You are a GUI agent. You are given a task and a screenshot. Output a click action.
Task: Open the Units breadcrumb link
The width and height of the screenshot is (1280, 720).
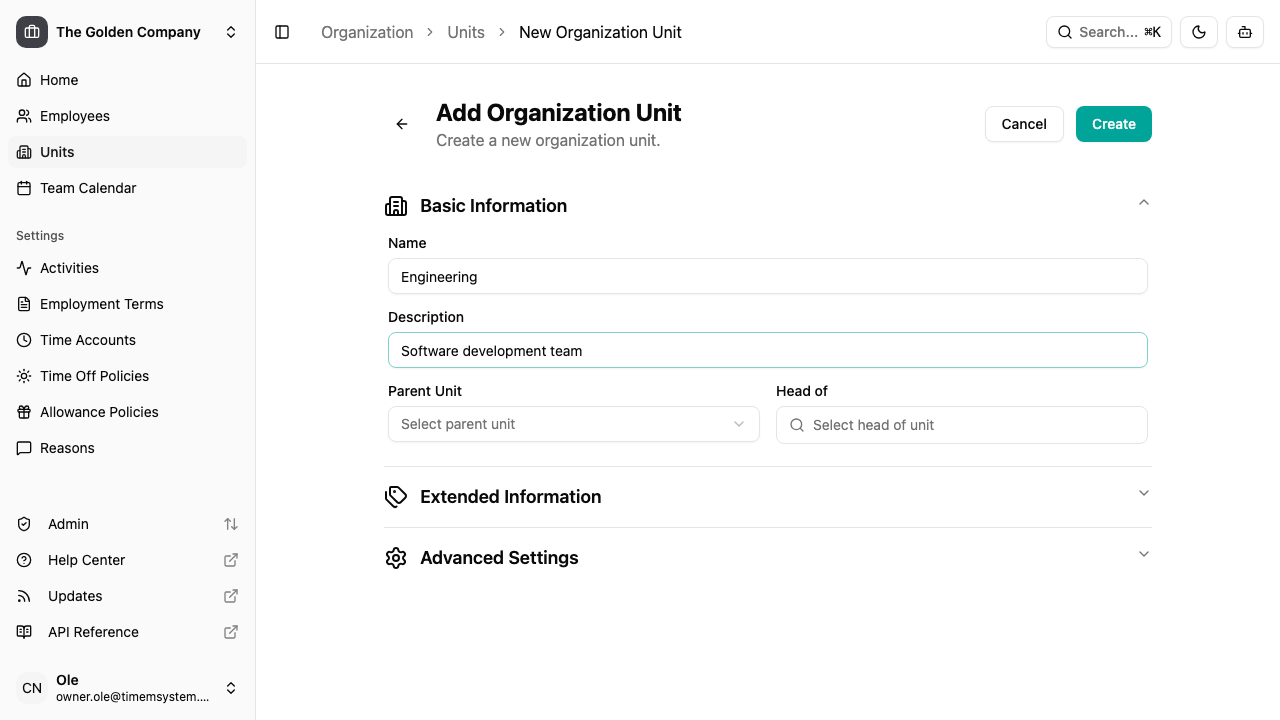466,32
